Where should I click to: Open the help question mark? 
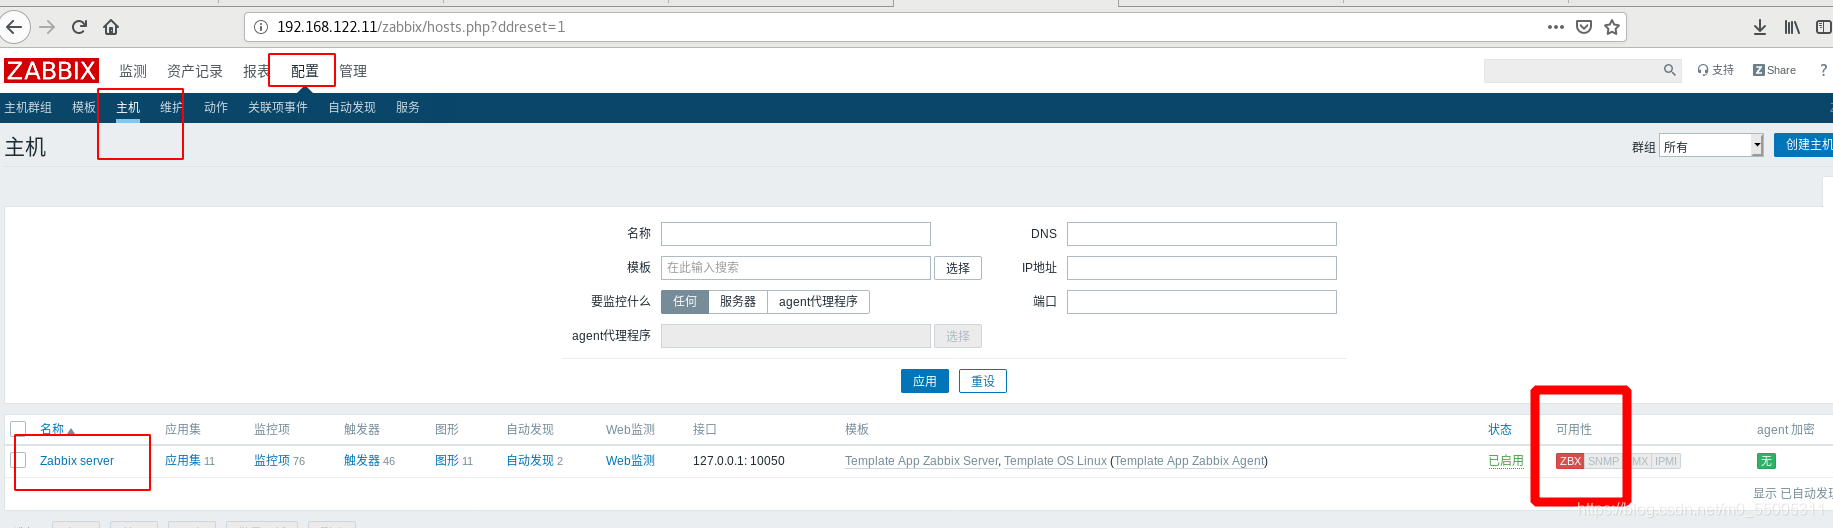[1823, 70]
